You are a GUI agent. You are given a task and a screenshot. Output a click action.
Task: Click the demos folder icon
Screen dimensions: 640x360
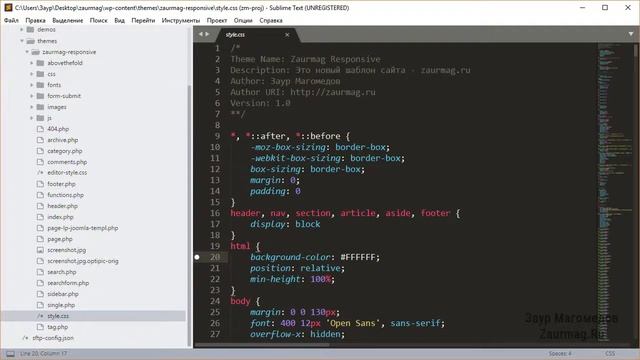pos(30,29)
